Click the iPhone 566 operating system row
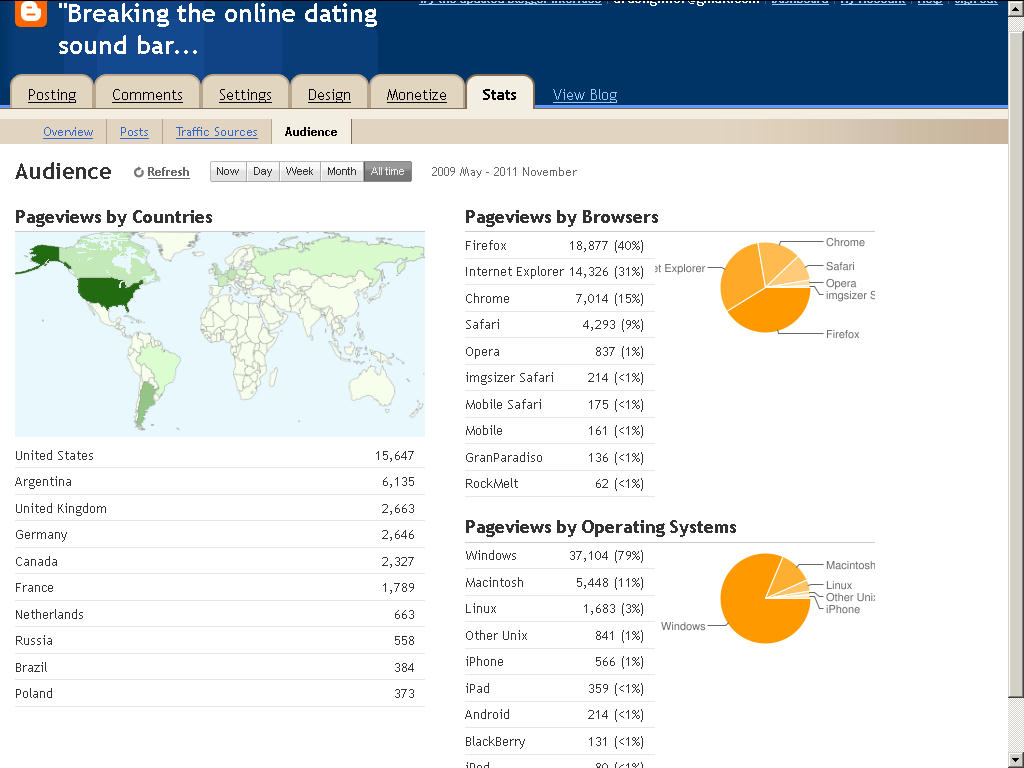 point(560,662)
